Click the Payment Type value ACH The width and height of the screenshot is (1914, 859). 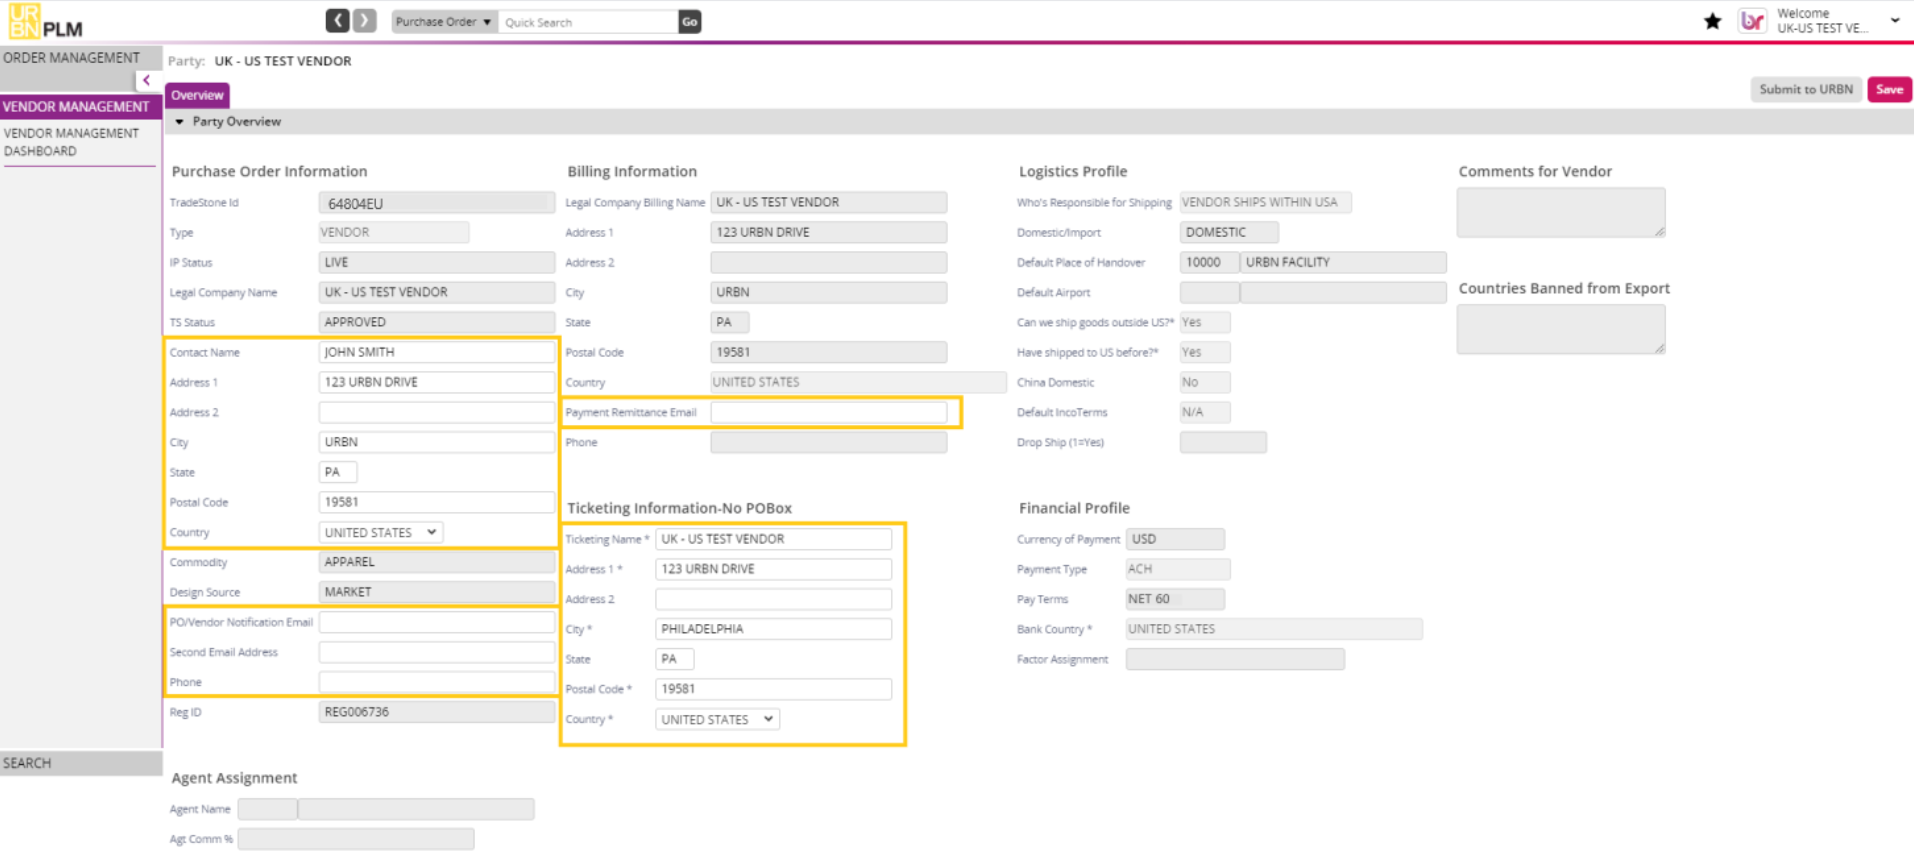click(1178, 569)
